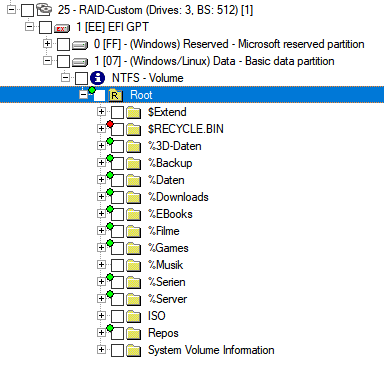
Task: Select the $RECYCLE.BIN label
Action: point(186,129)
